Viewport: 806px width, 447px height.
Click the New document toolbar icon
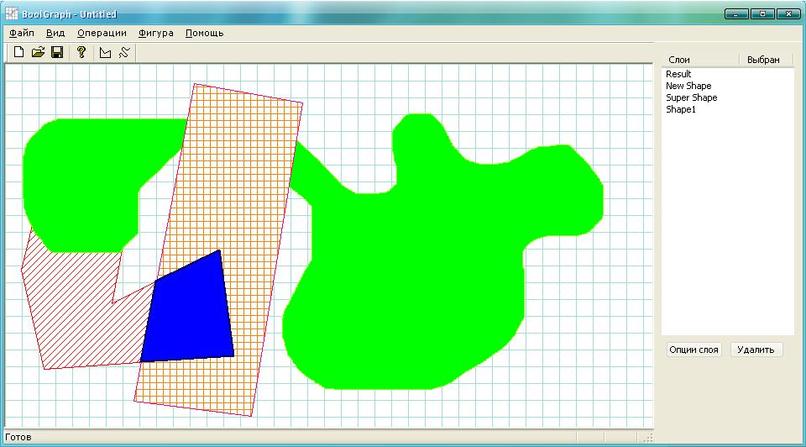click(19, 52)
